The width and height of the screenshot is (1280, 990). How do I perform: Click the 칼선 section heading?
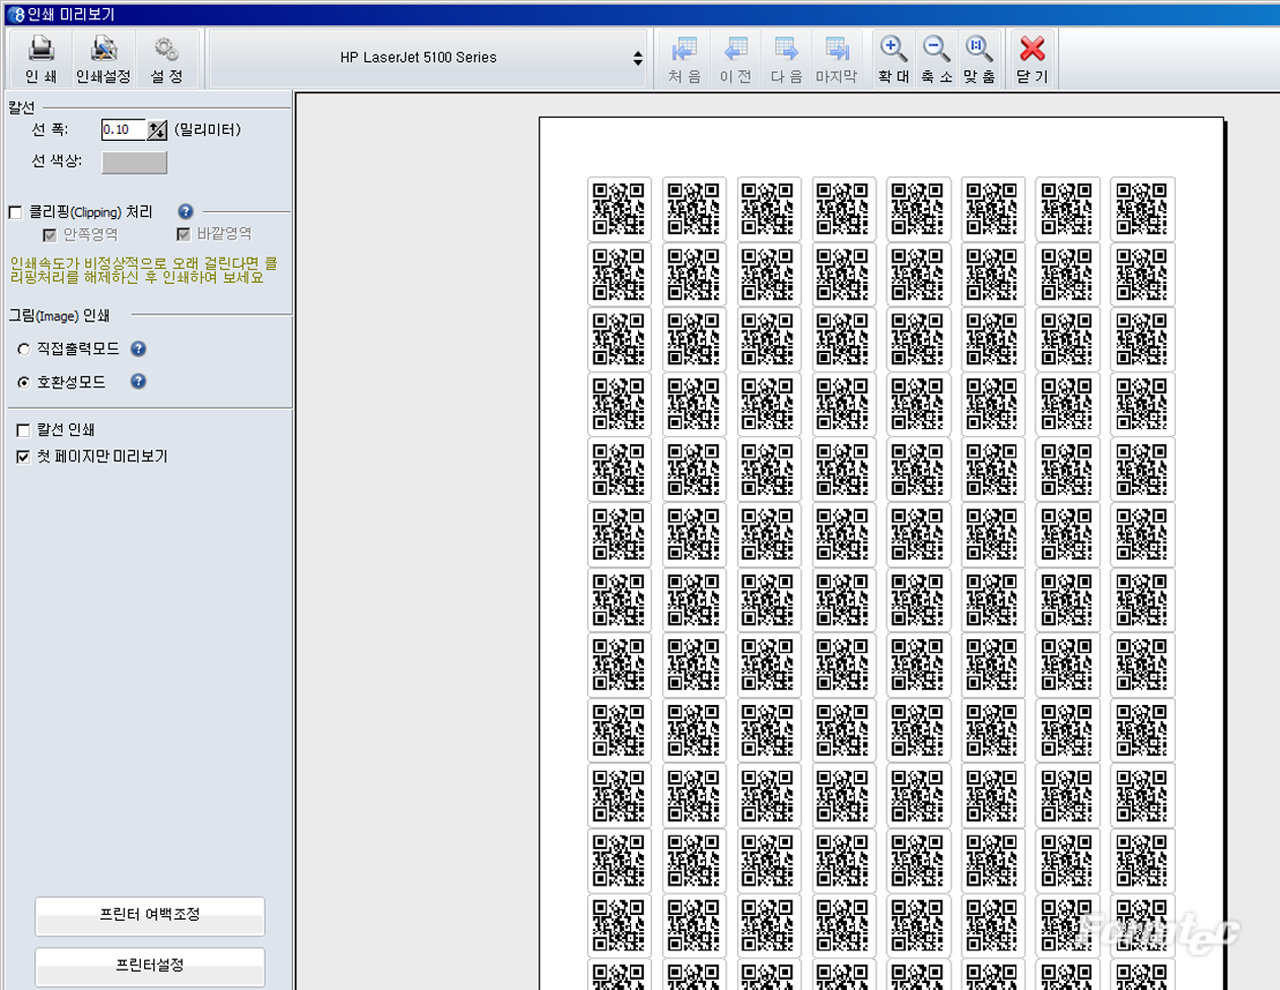pyautogui.click(x=21, y=107)
